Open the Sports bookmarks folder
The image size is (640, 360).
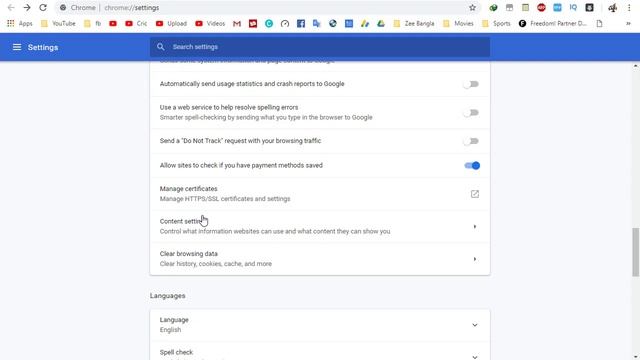click(x=496, y=24)
